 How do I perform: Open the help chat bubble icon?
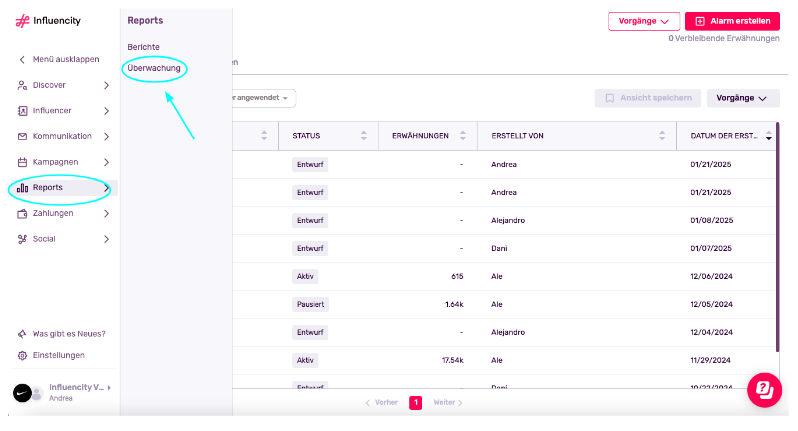(x=764, y=390)
